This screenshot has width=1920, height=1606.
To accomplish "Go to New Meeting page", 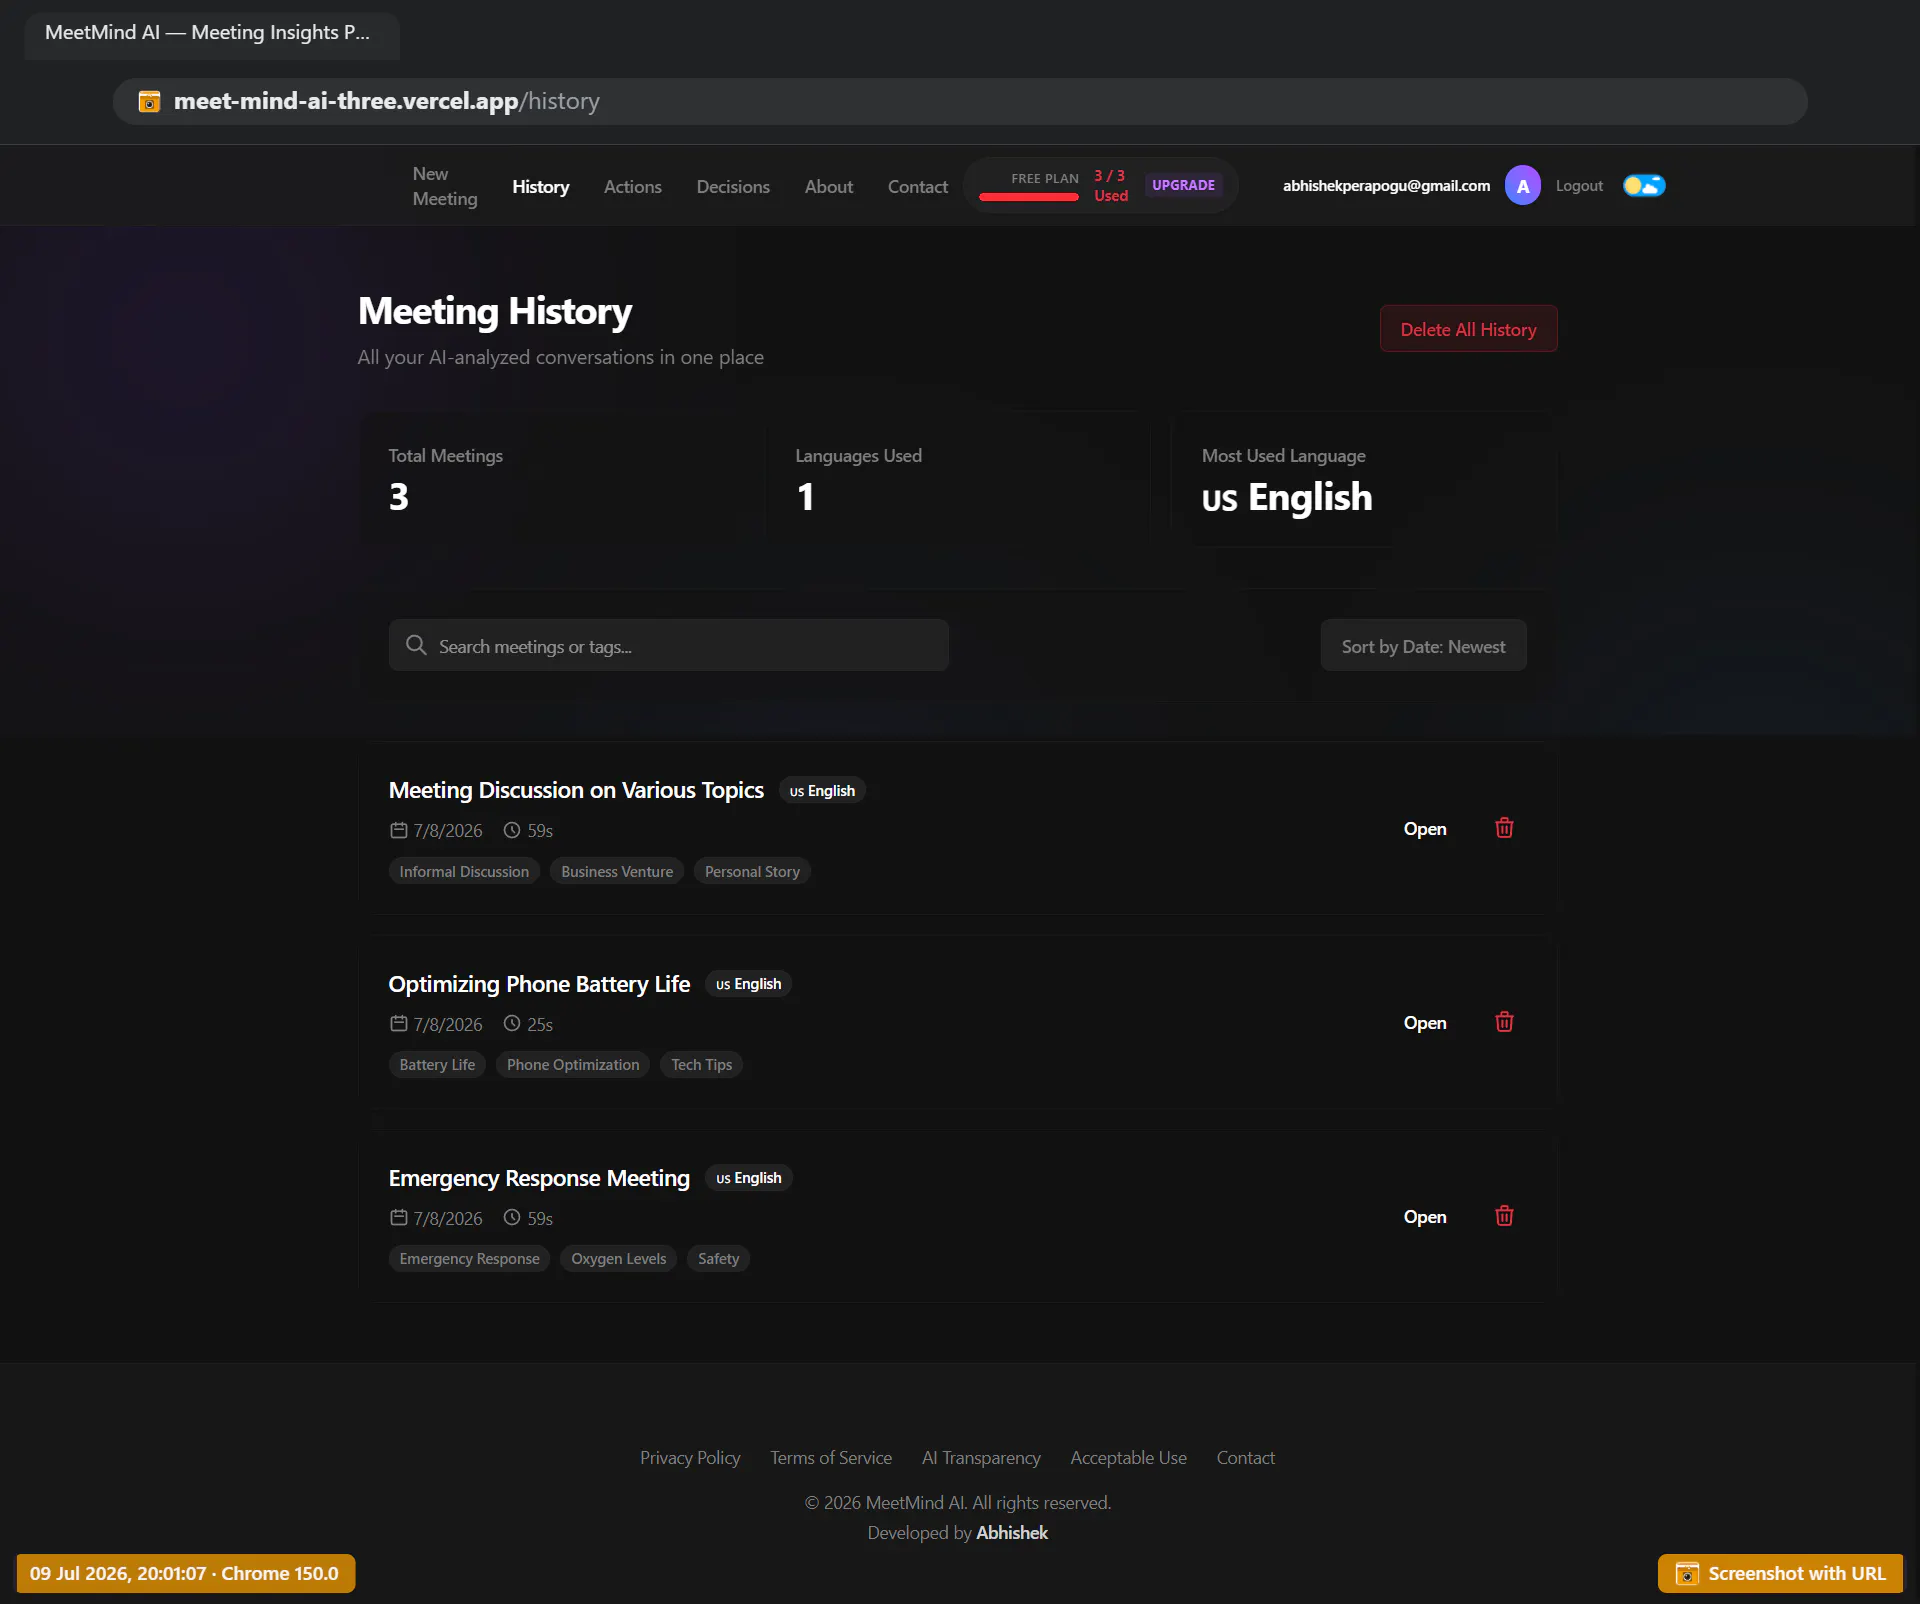I will point(445,187).
